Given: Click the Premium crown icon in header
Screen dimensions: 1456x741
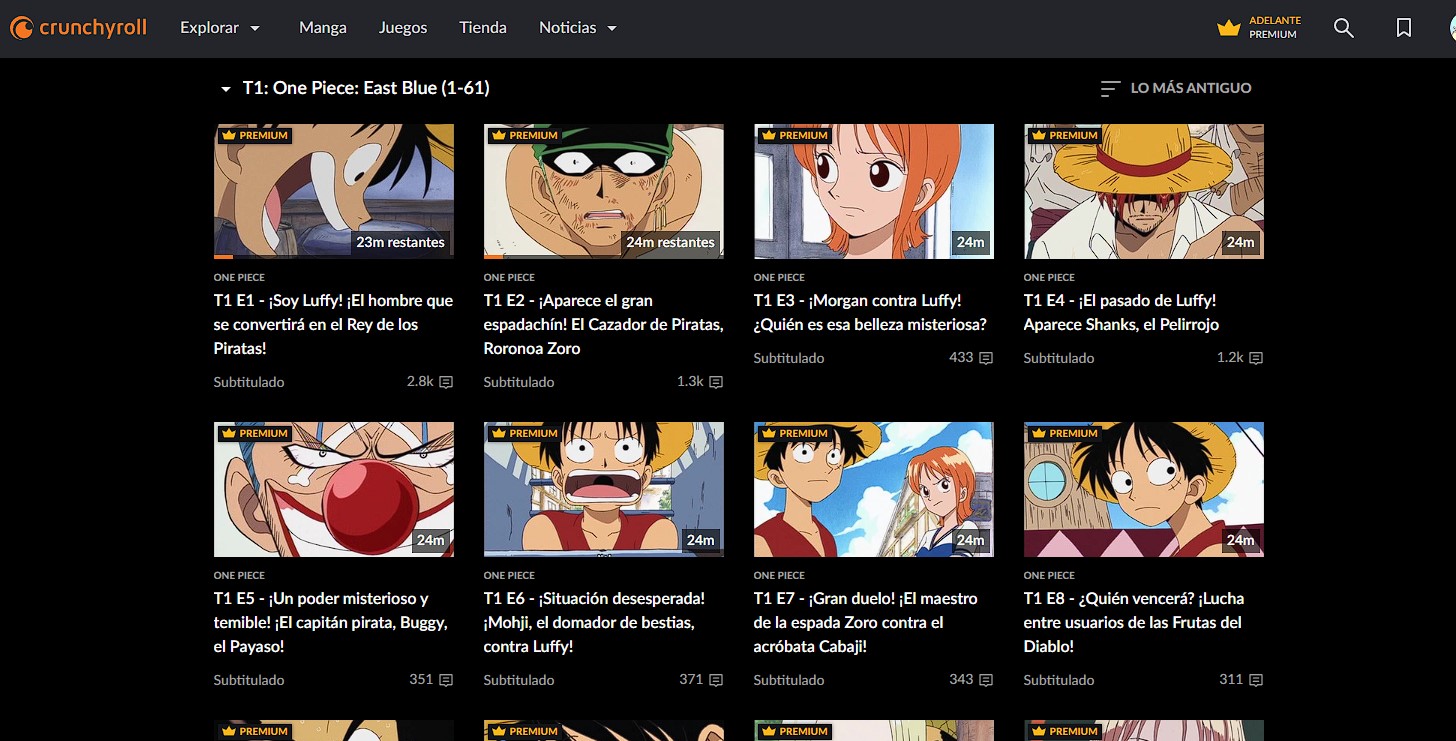Looking at the screenshot, I should coord(1229,28).
